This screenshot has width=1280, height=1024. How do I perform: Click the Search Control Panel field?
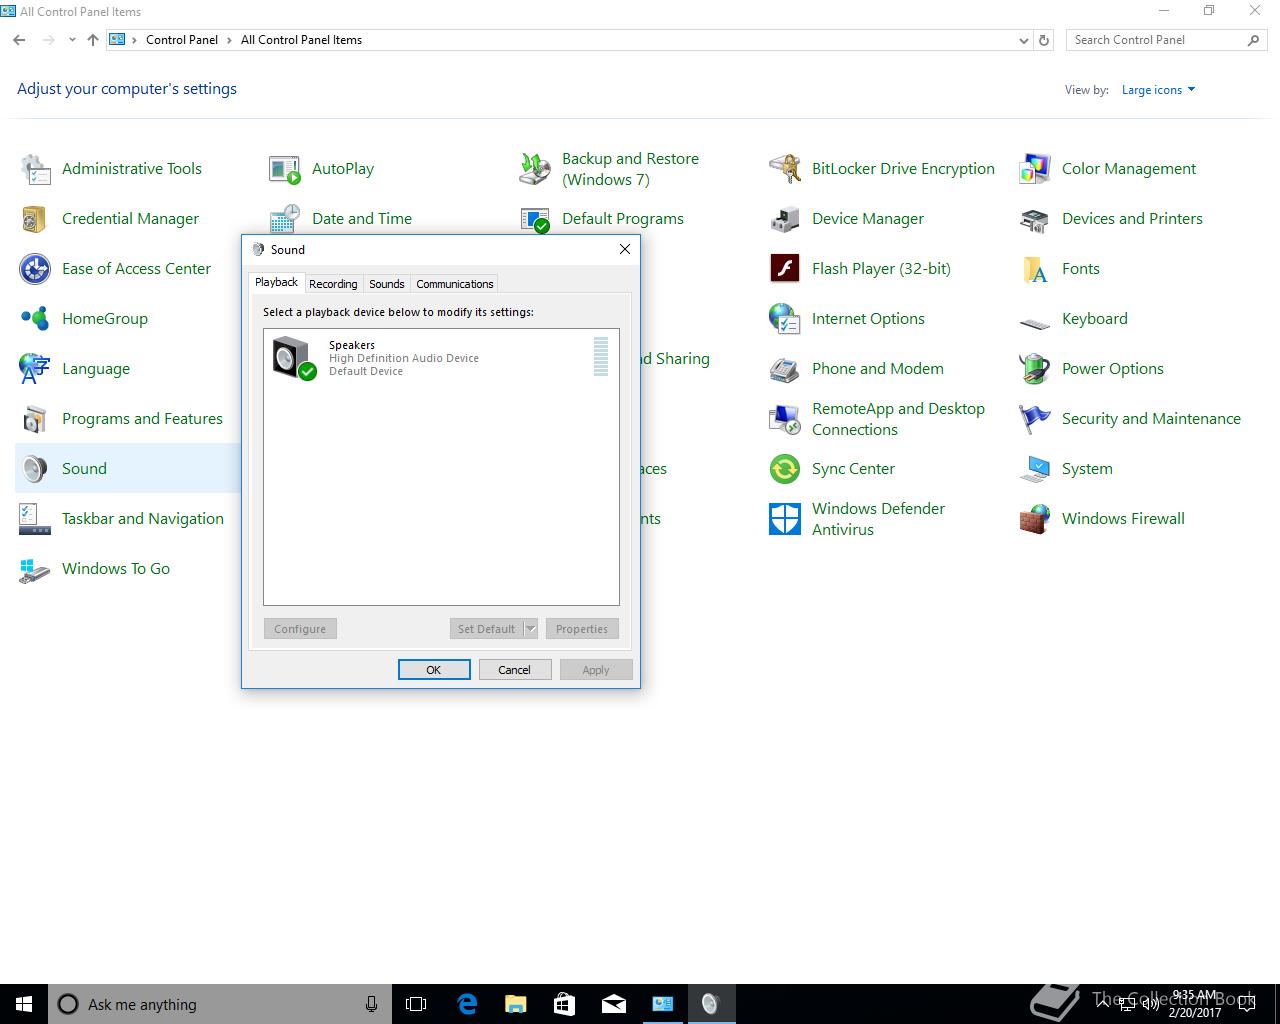tap(1155, 40)
